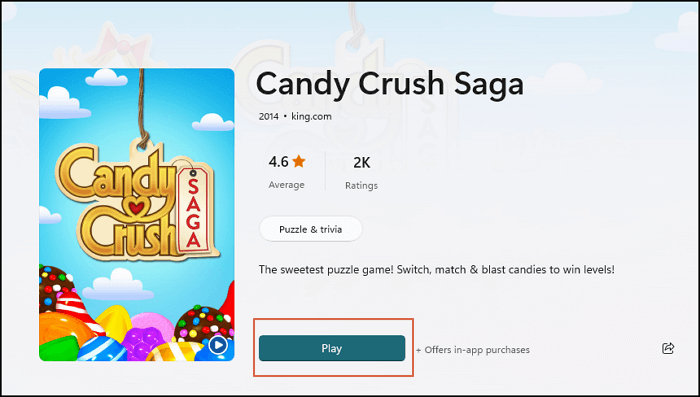The image size is (700, 397).
Task: Click the 4.6 average rating number
Action: [279, 162]
